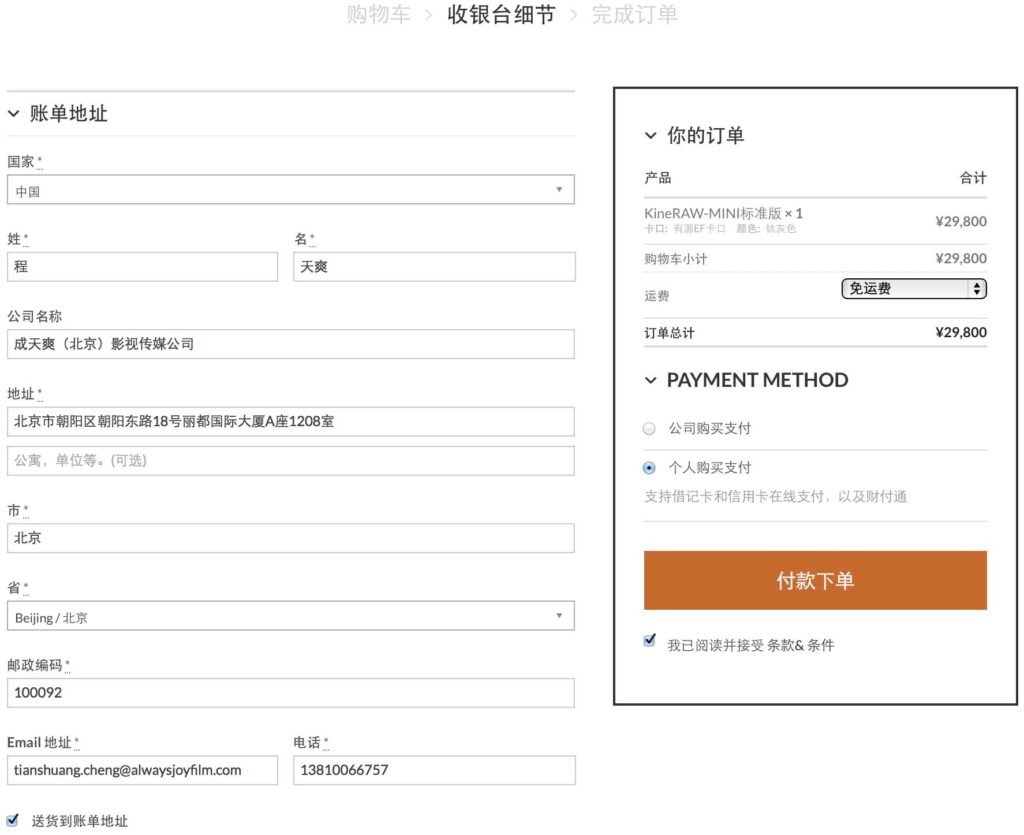The width and height of the screenshot is (1024, 835).
Task: Open the 国家 country dropdown
Action: coord(290,190)
